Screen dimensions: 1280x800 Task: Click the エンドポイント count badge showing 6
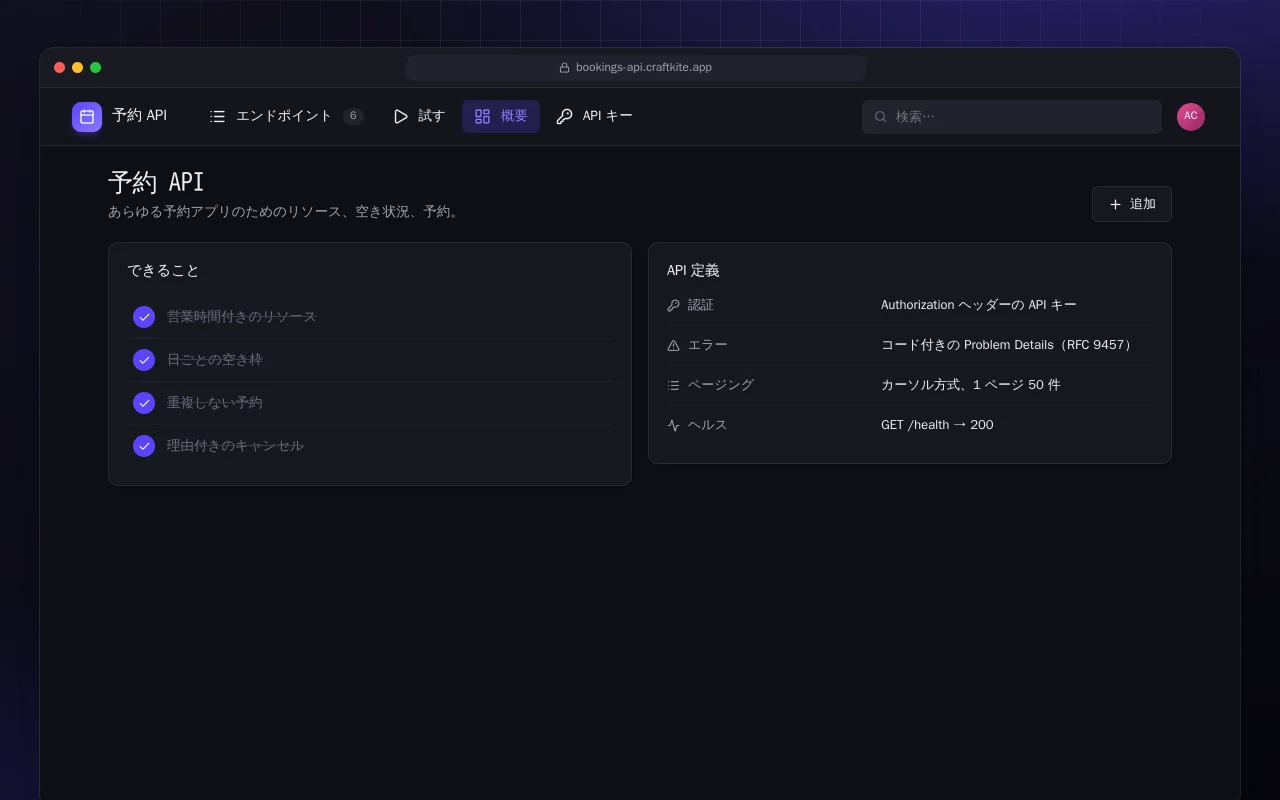353,116
